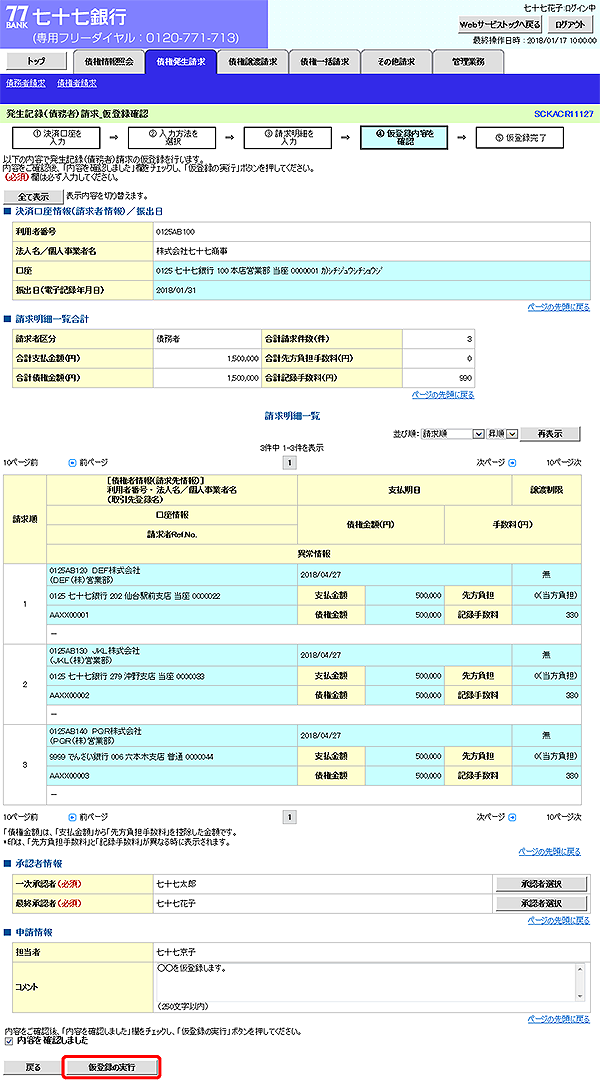Open the 並び順 請求順 dropdown

(x=452, y=434)
